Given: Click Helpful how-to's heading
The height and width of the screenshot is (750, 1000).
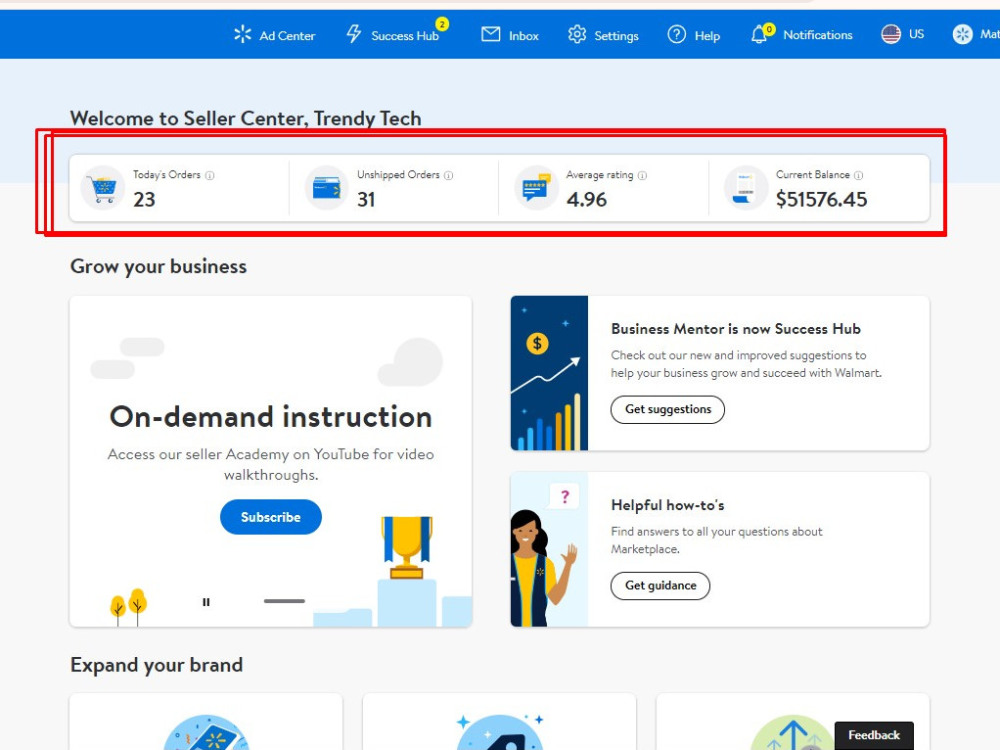Looking at the screenshot, I should (x=668, y=505).
